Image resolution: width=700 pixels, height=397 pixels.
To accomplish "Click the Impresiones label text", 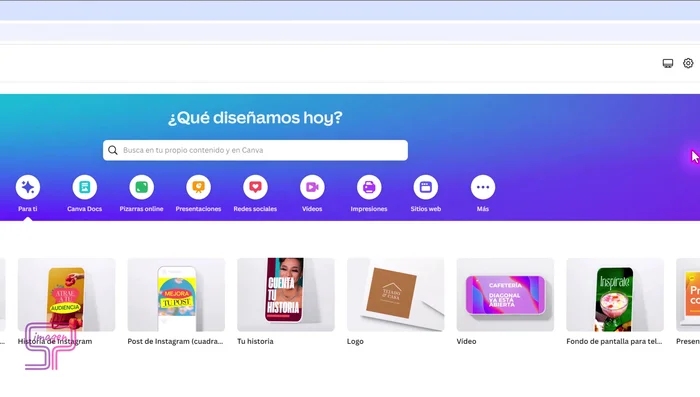I will click(x=369, y=209).
